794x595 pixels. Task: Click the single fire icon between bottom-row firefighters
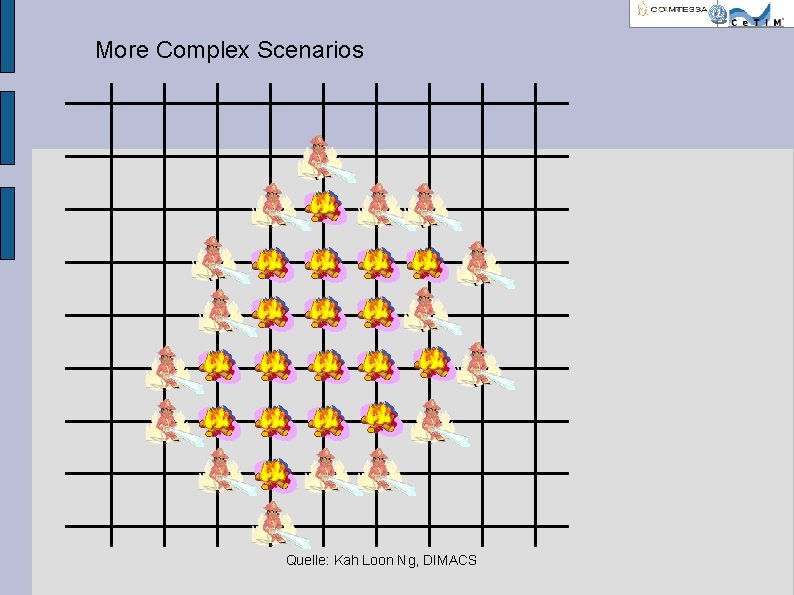tap(274, 475)
